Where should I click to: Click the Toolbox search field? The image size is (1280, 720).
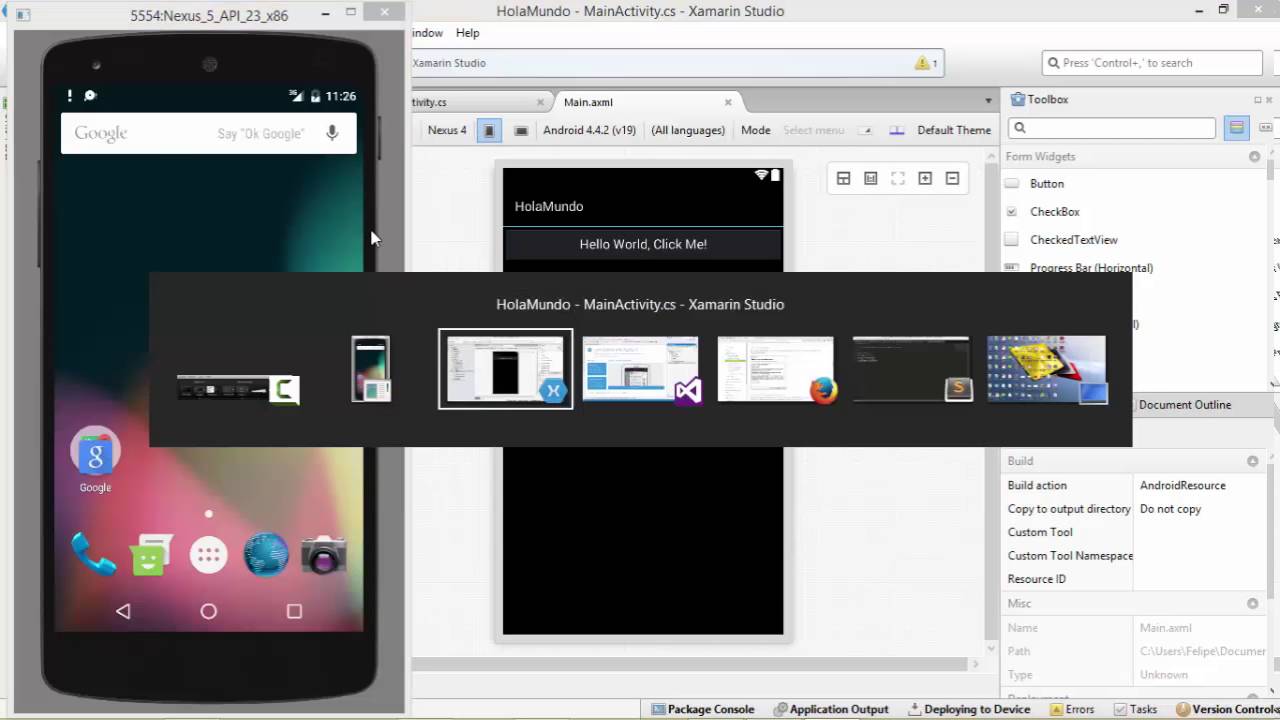pos(1112,128)
